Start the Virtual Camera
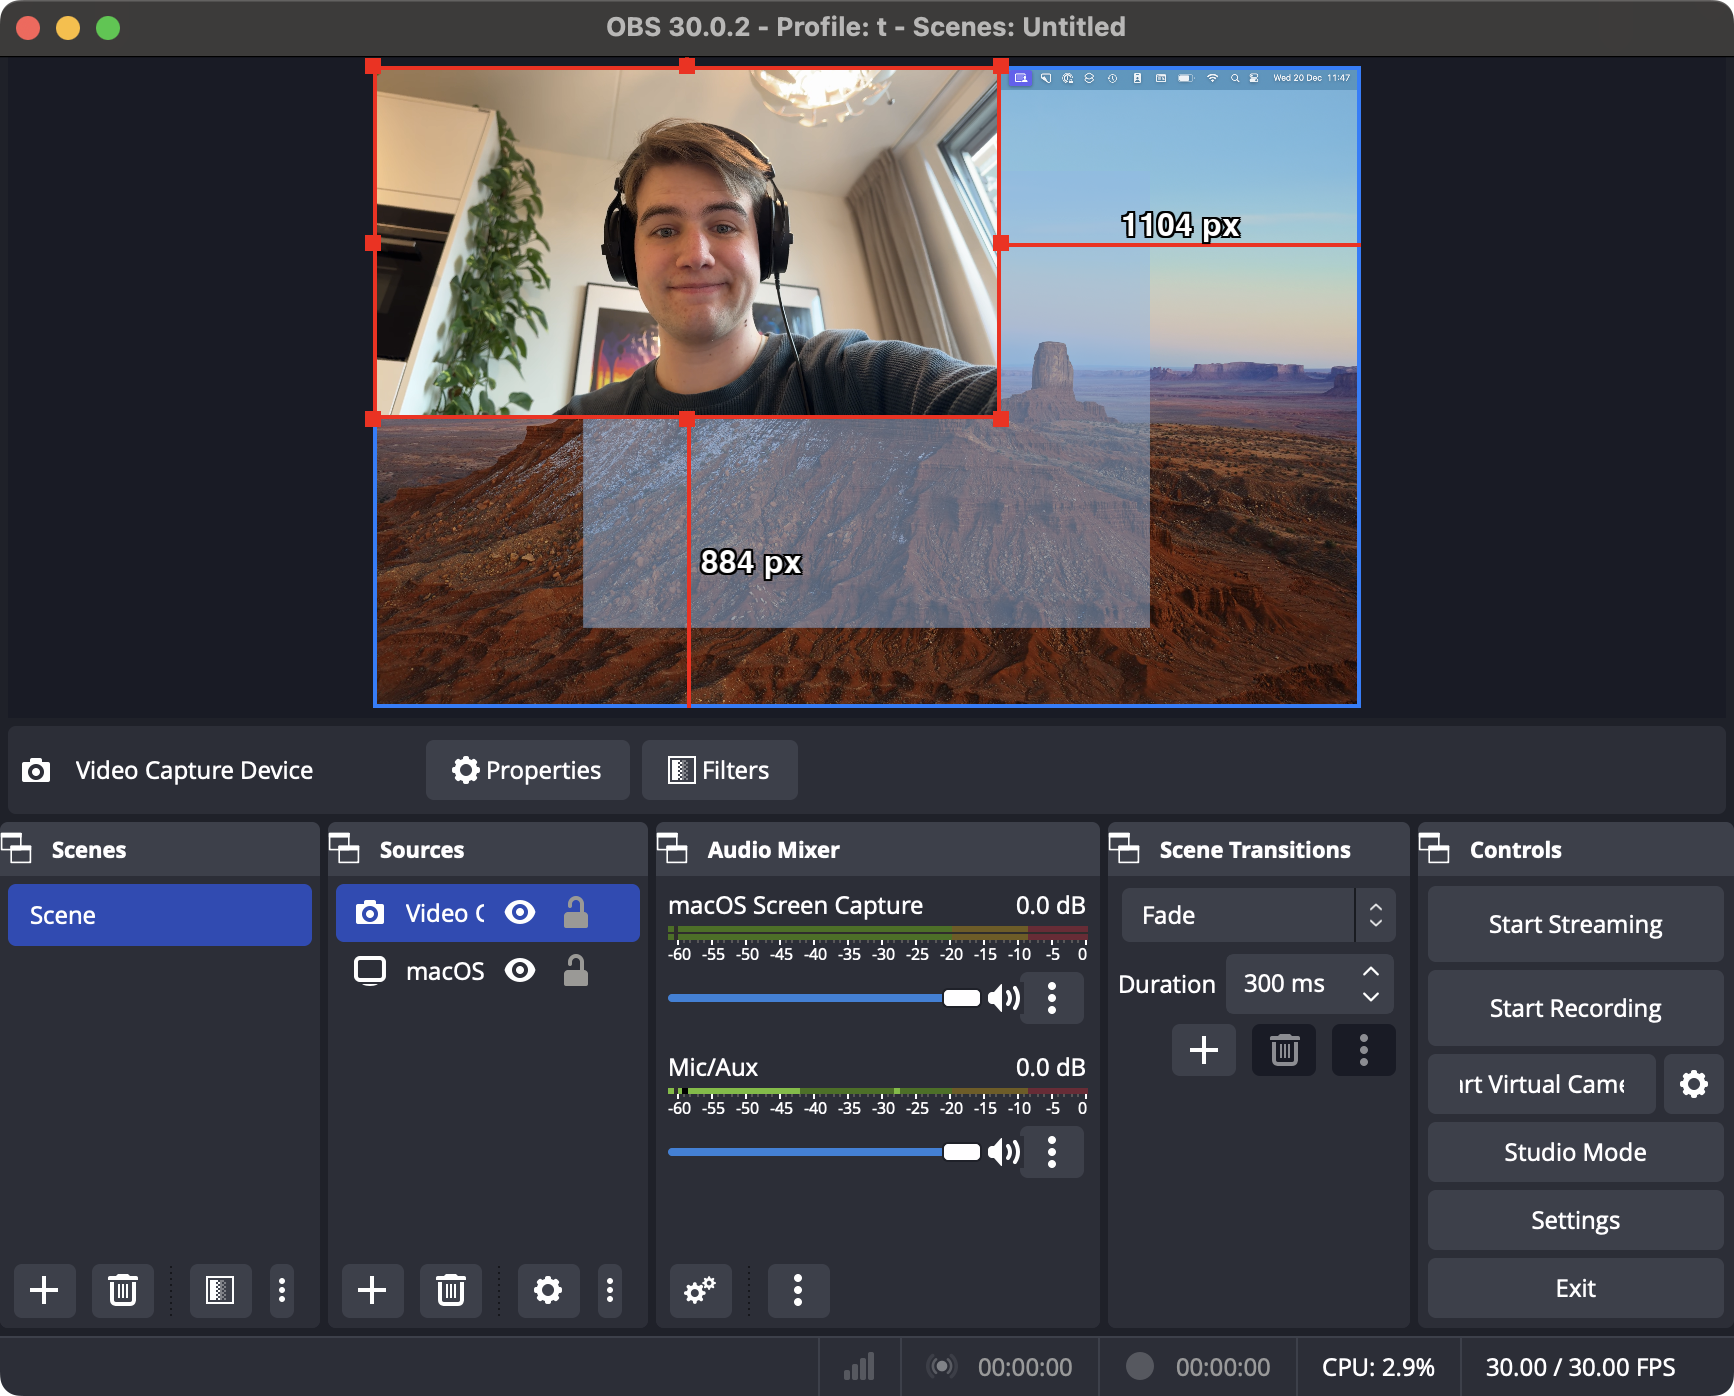 click(x=1542, y=1084)
